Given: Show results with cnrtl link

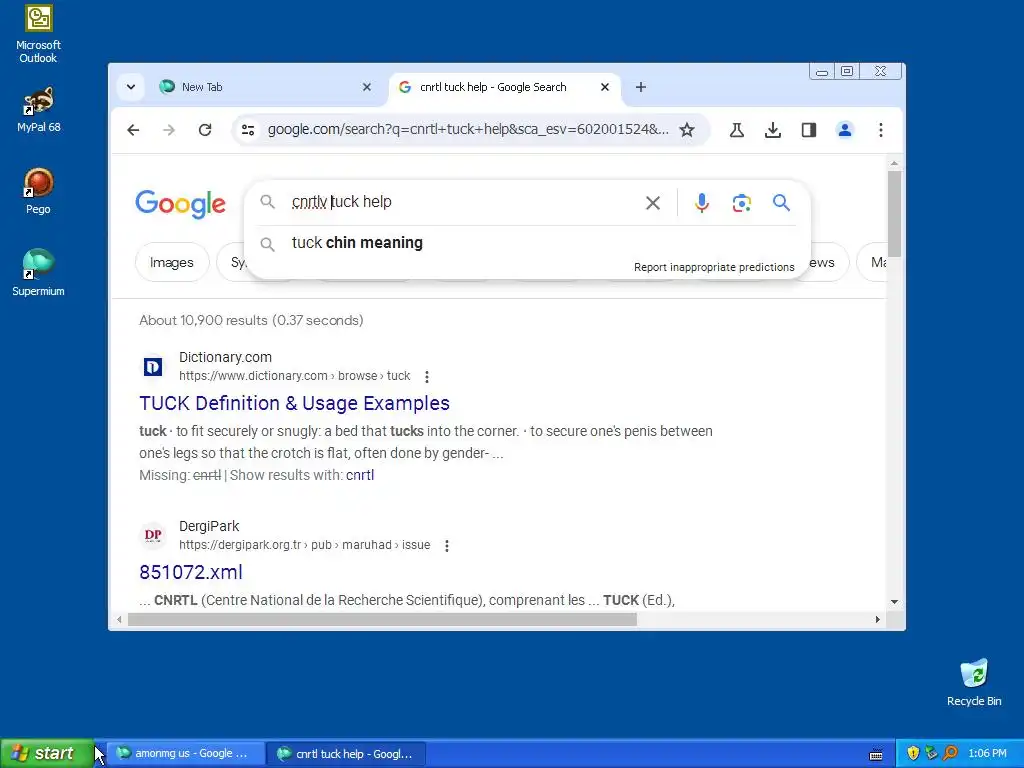Looking at the screenshot, I should click(x=360, y=475).
